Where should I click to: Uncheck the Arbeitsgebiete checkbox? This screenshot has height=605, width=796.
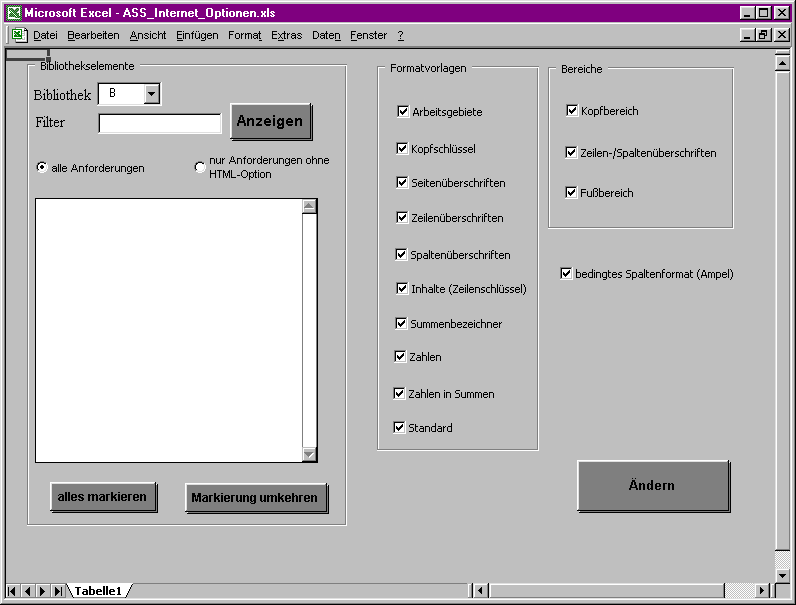[x=403, y=112]
